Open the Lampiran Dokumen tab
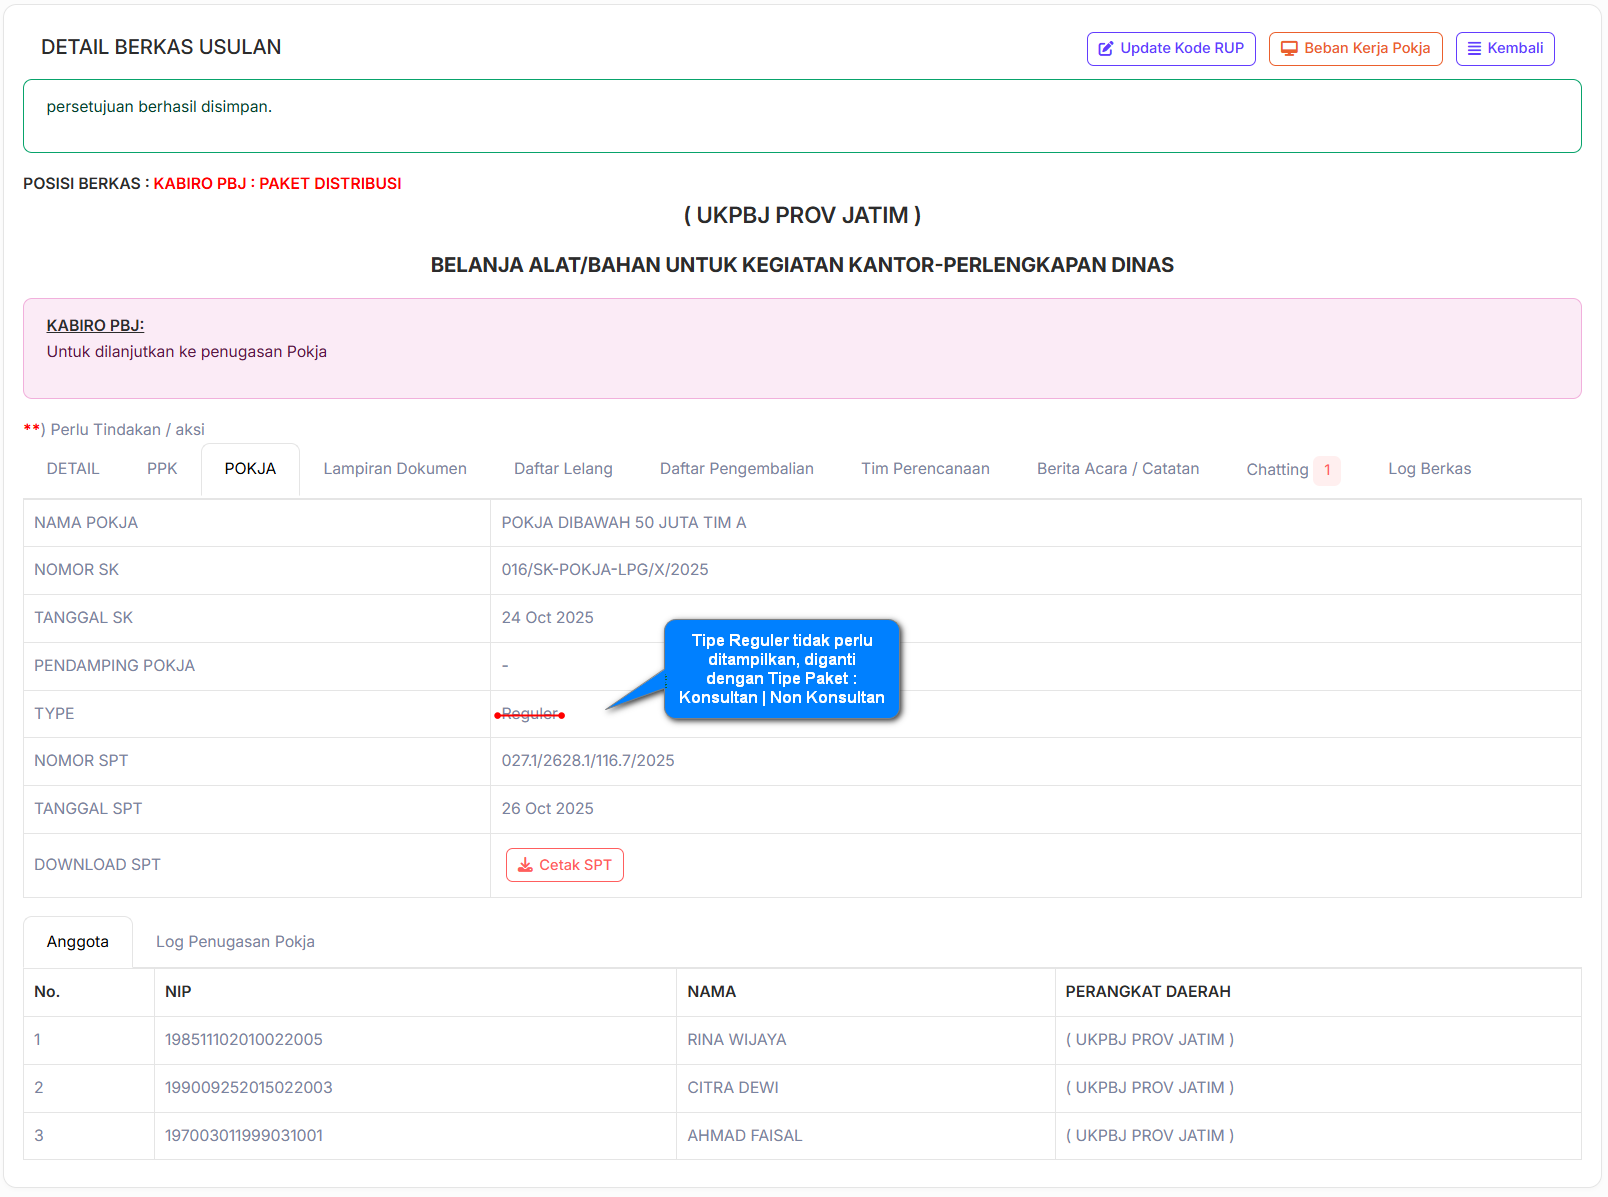Screen dimensions: 1608x1197 (x=395, y=469)
